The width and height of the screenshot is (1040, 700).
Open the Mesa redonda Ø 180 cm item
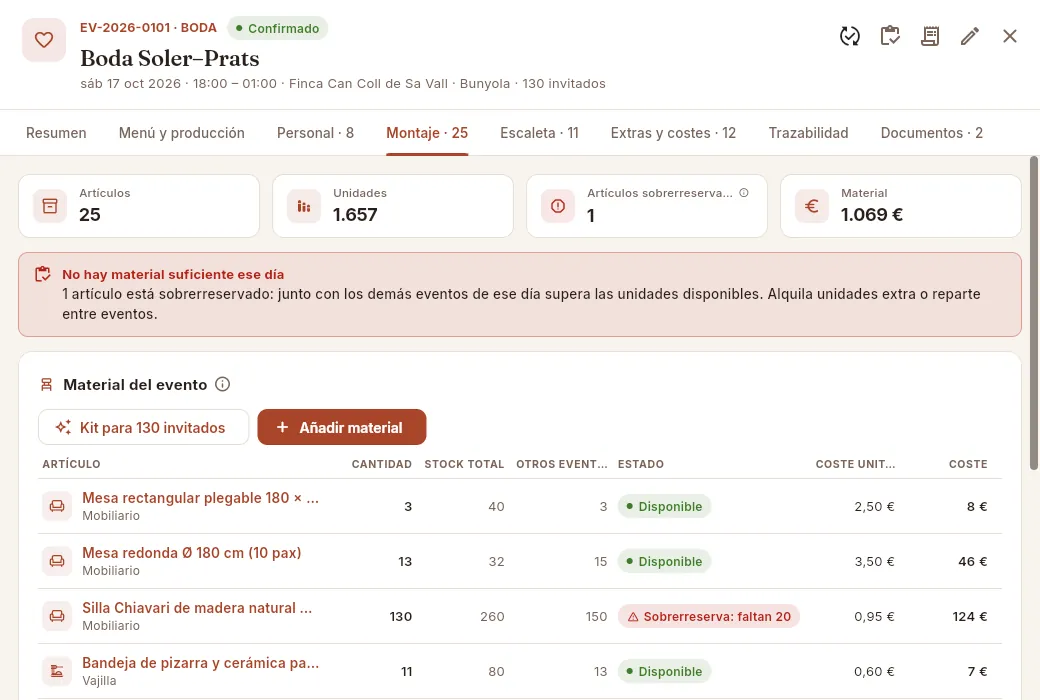coord(192,553)
